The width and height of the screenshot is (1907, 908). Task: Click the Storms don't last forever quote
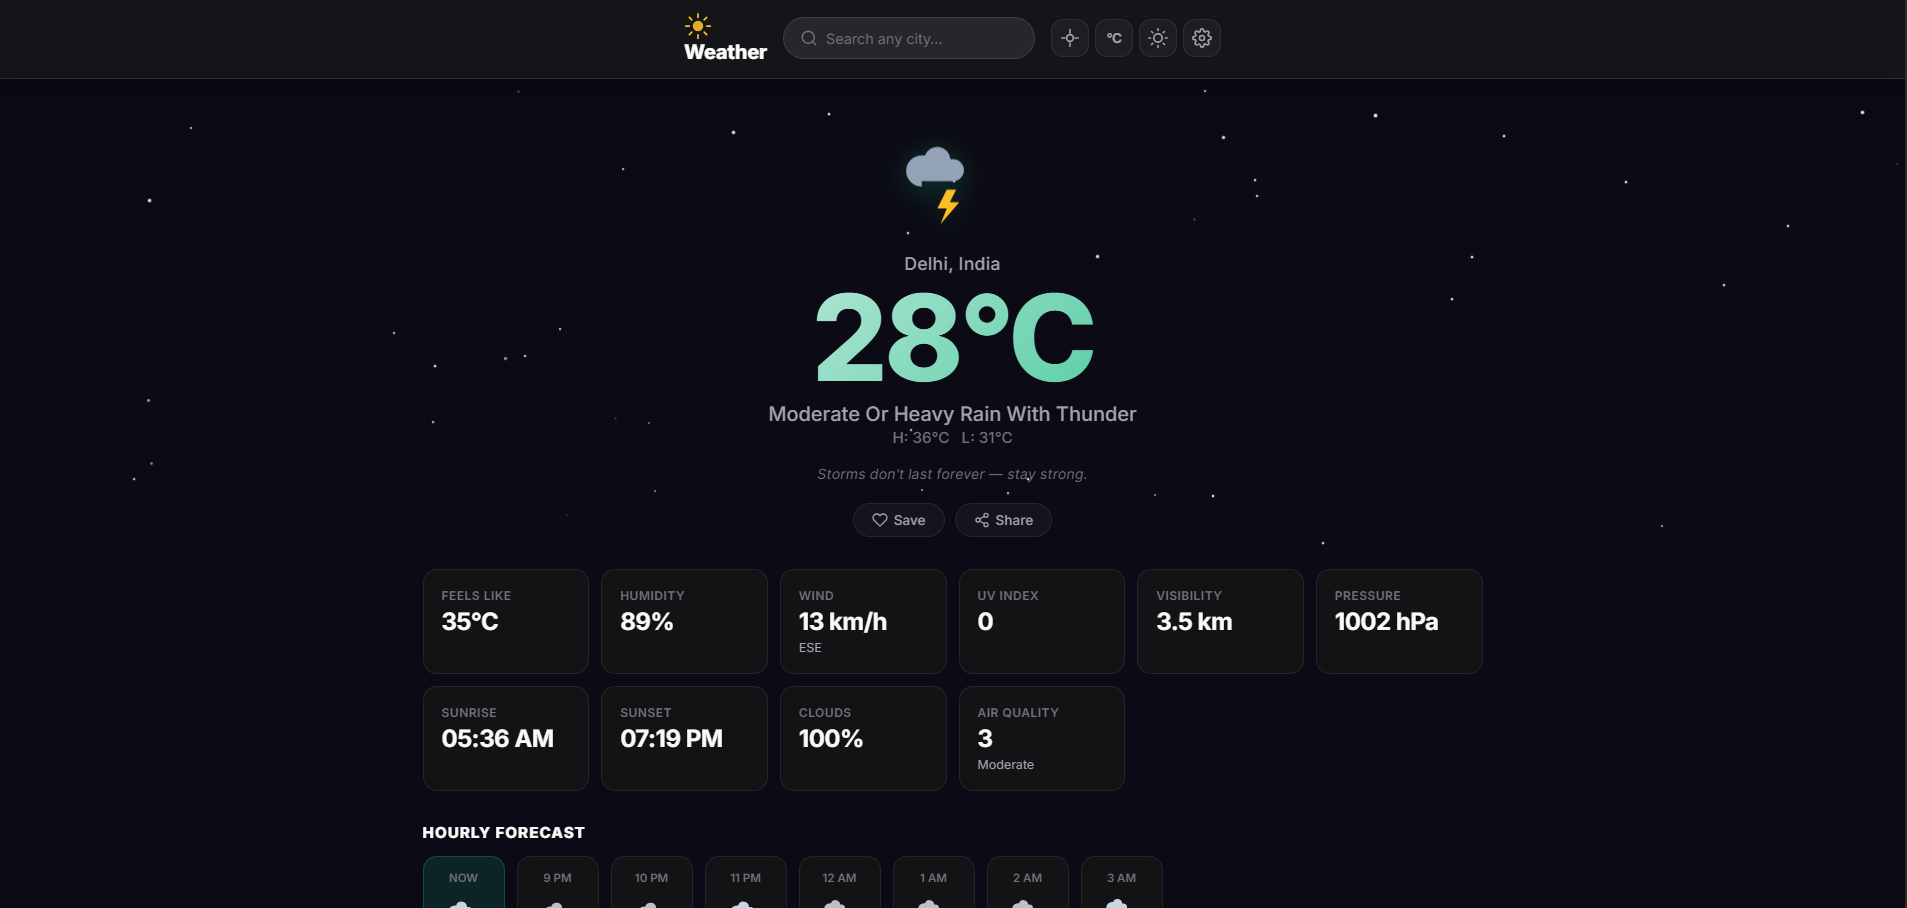(x=952, y=474)
